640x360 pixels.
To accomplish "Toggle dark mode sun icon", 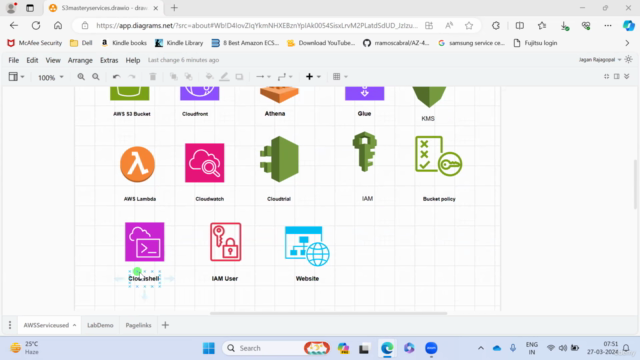I will pyautogui.click(x=629, y=60).
